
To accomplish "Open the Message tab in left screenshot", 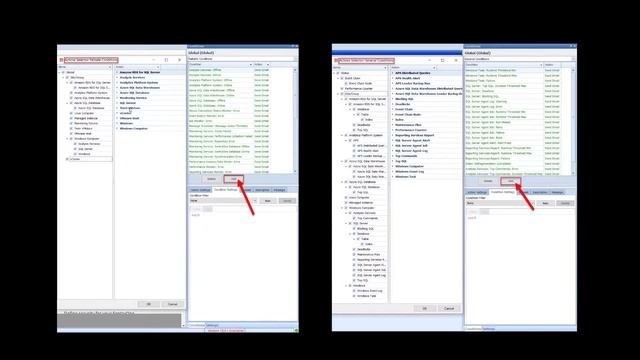I will [279, 190].
